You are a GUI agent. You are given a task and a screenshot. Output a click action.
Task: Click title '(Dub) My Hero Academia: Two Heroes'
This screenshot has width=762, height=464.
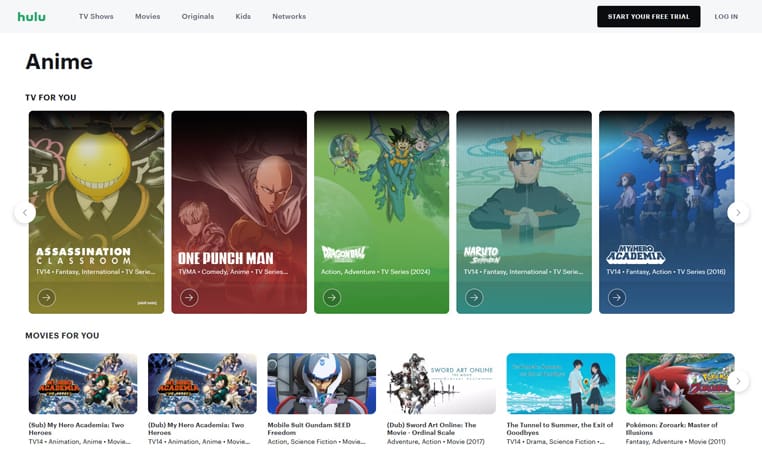[x=196, y=429]
